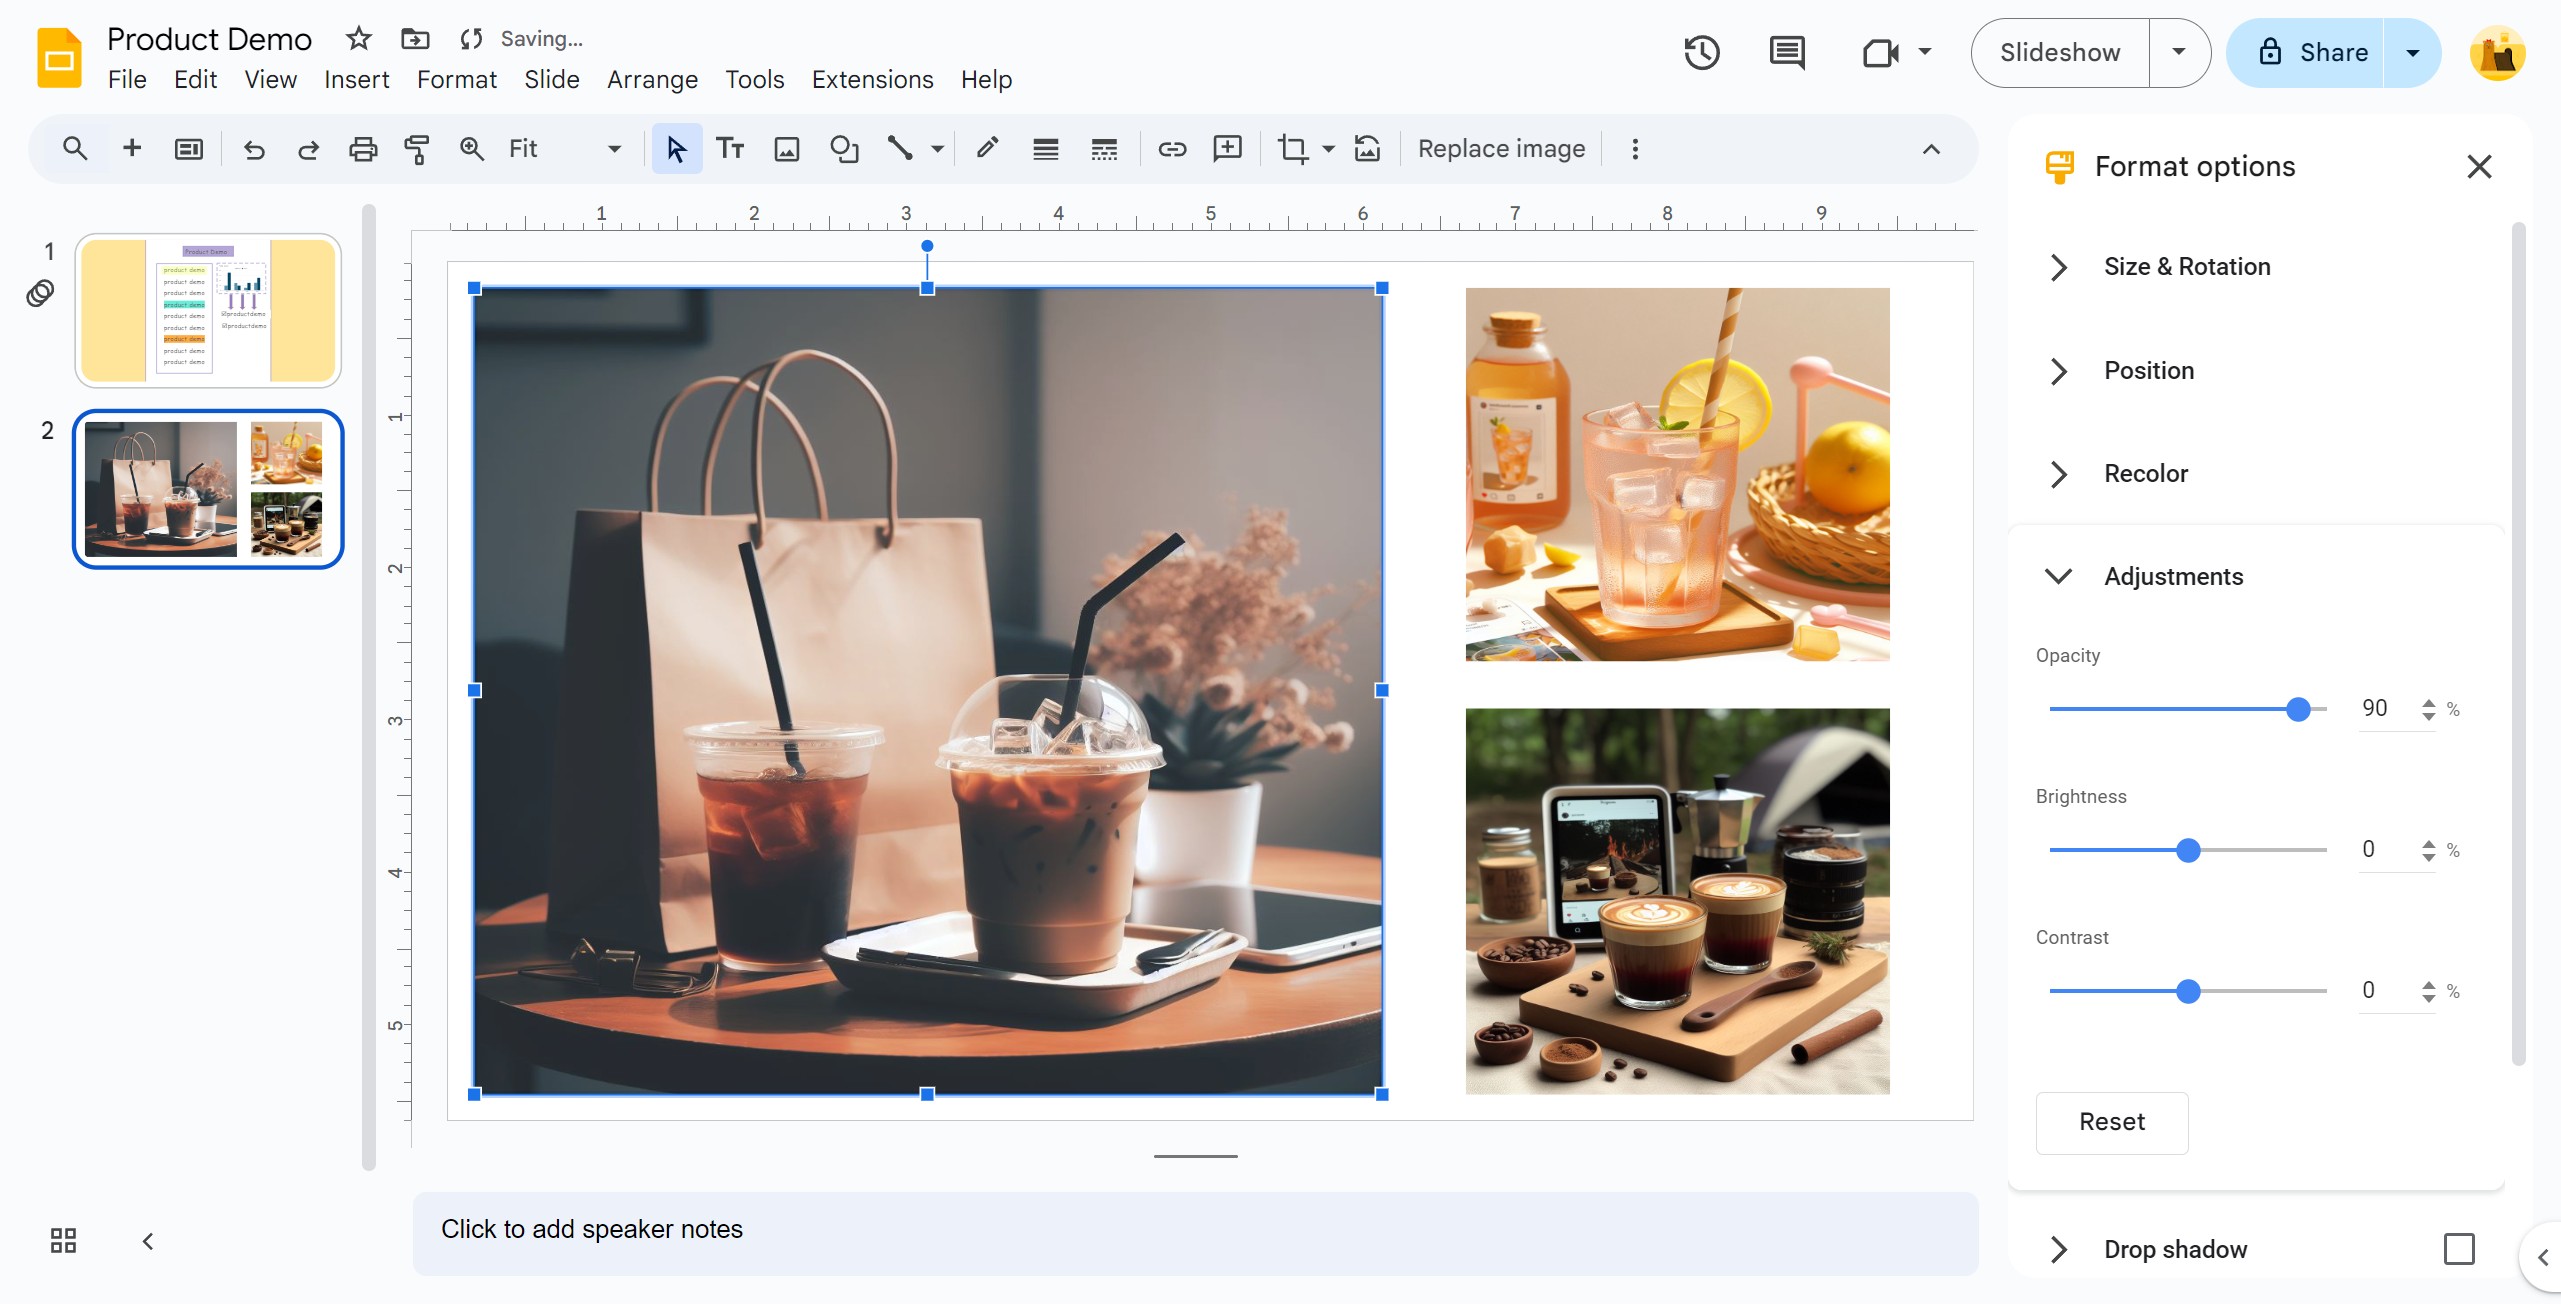This screenshot has width=2561, height=1306.
Task: Change border color with pencil icon
Action: pos(987,149)
